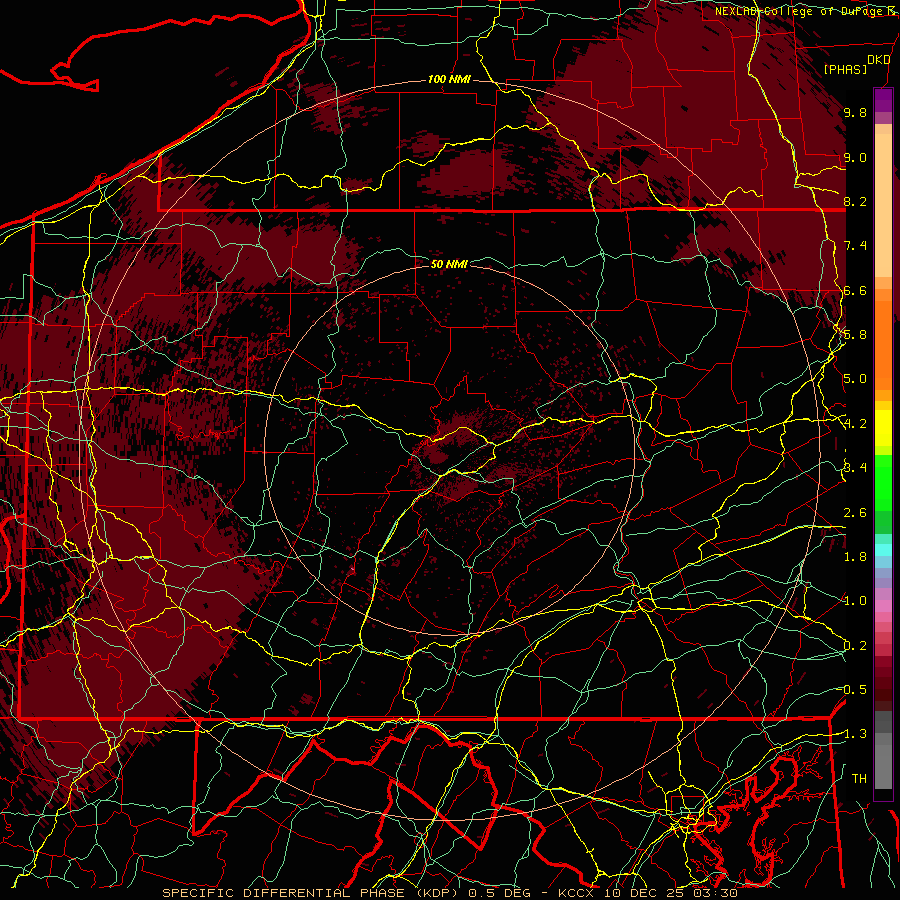900x900 pixels.
Task: Click the KCCX radar station identifier
Action: point(577,893)
